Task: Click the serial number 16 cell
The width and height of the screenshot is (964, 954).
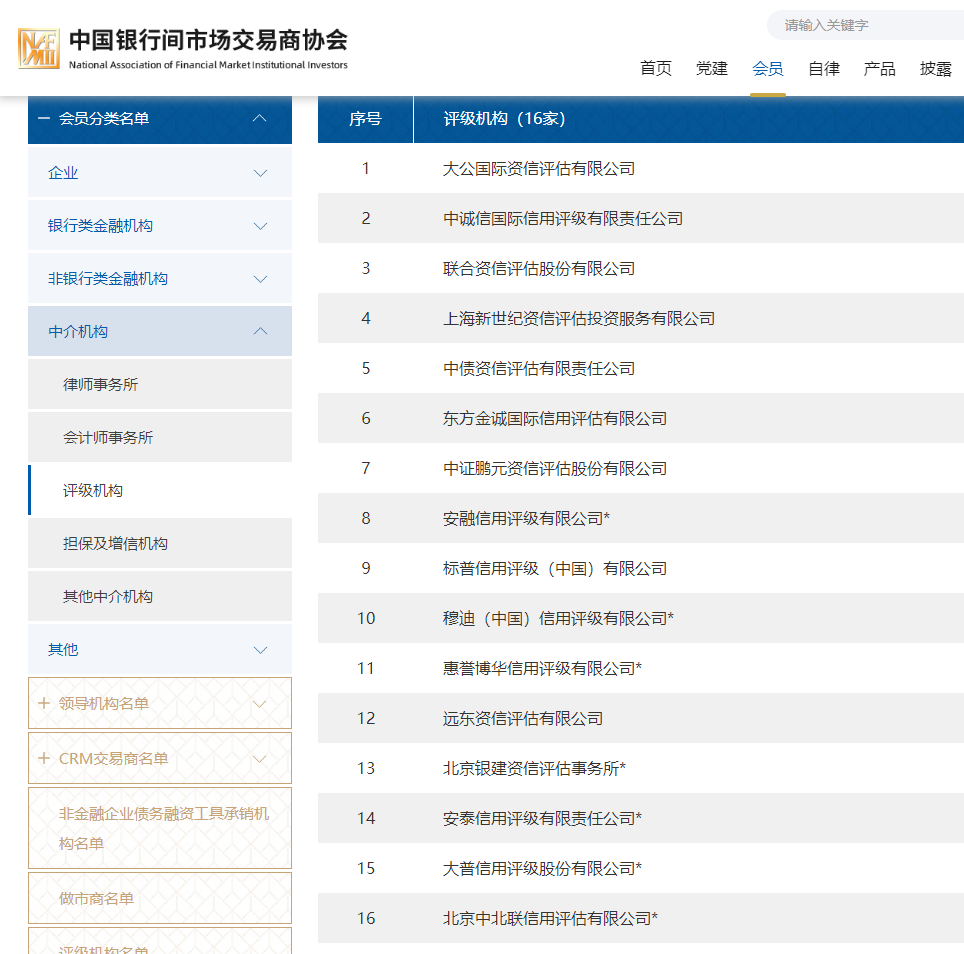Action: click(x=366, y=918)
